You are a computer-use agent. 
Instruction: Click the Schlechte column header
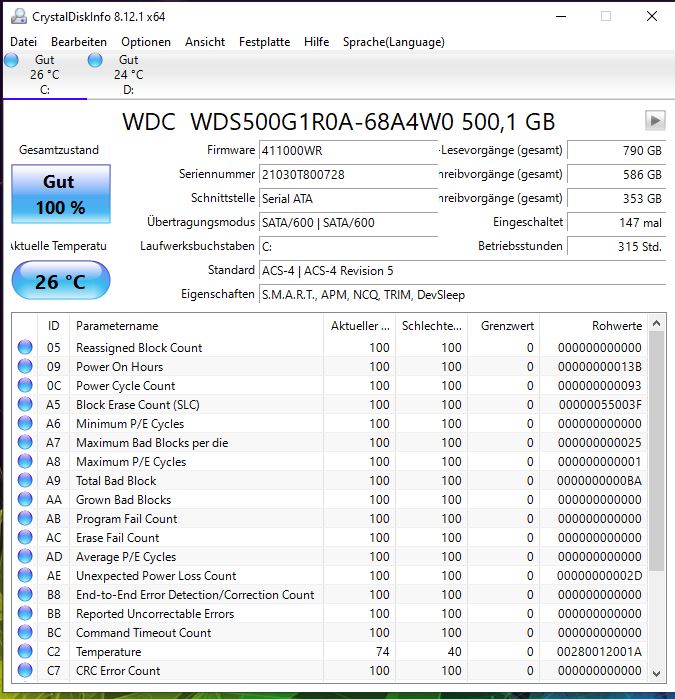(432, 326)
